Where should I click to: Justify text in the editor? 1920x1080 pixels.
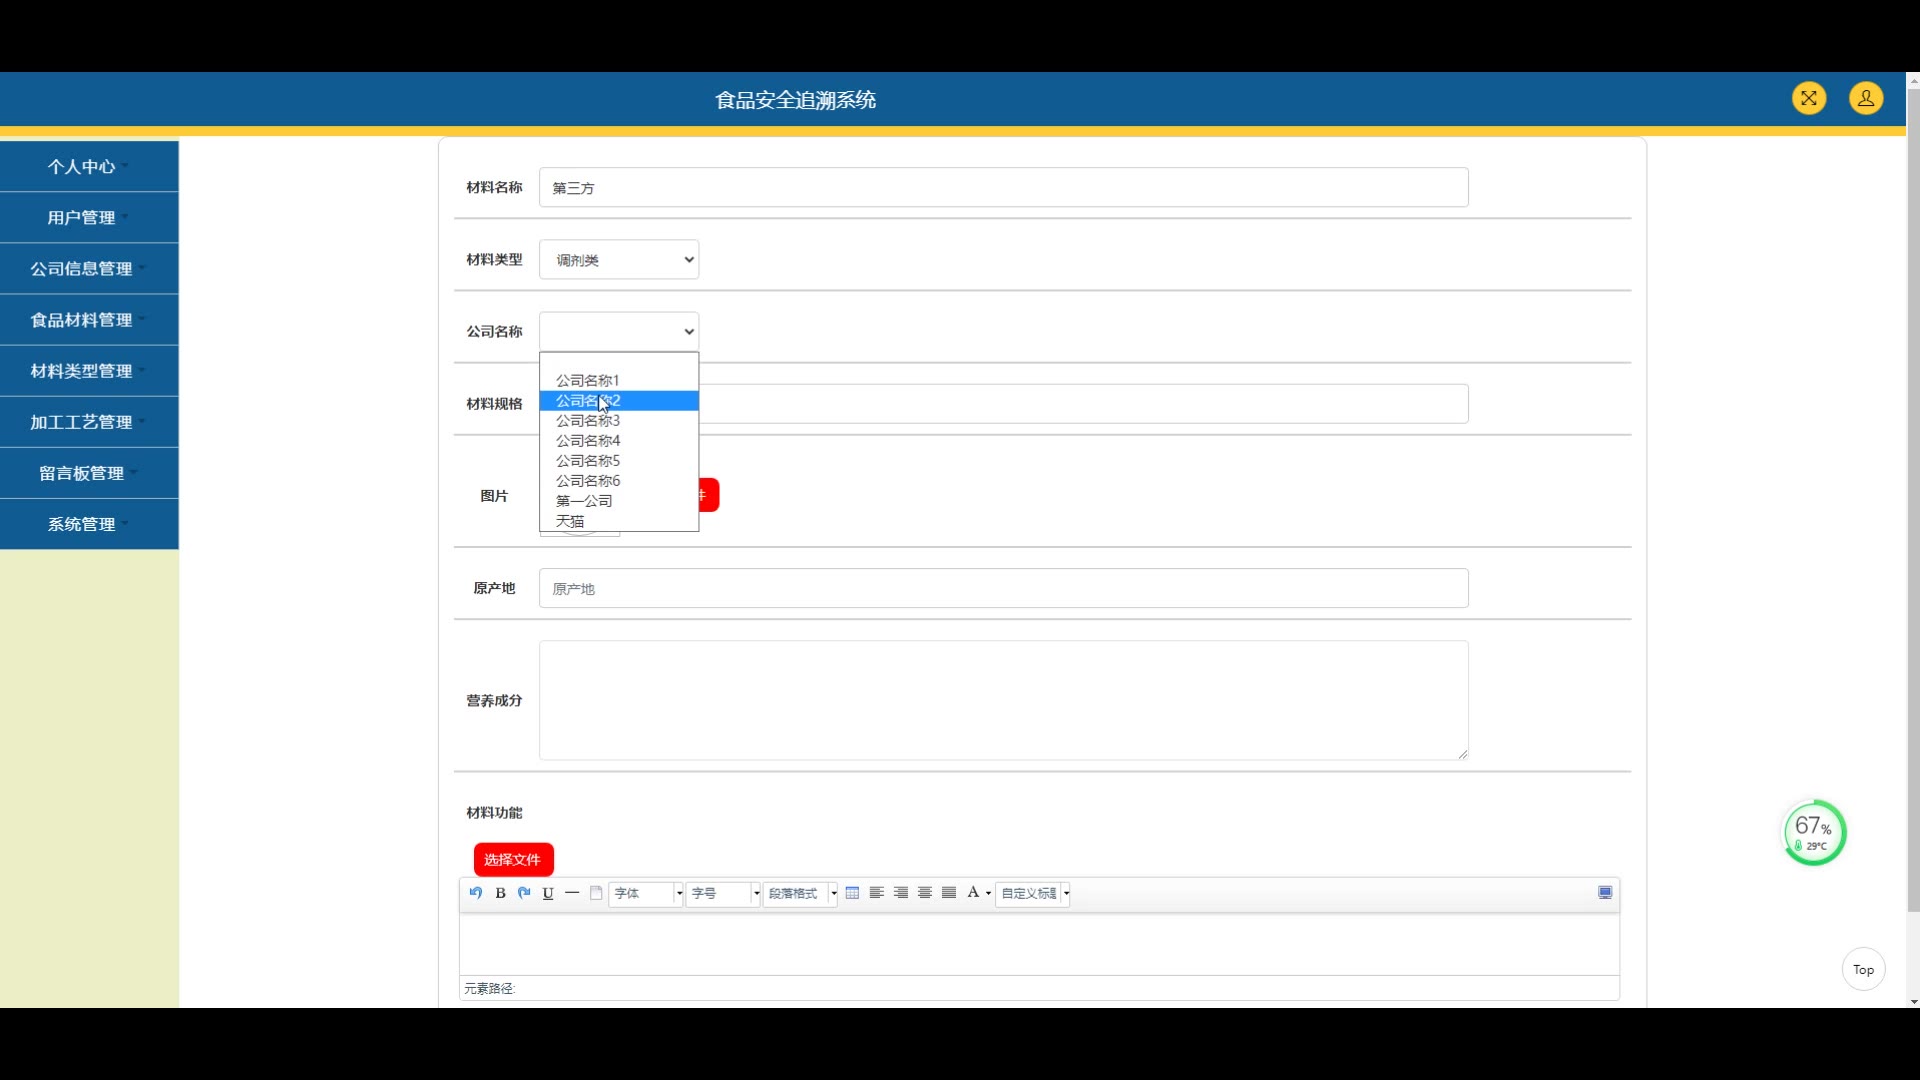(949, 893)
